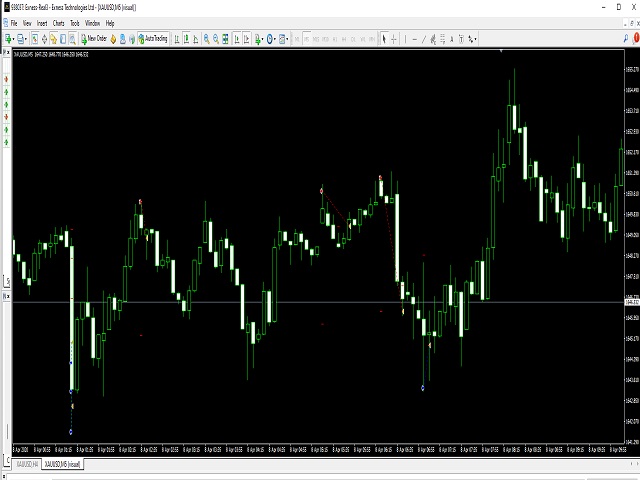Launch MetaEditor with the yellow diamond icon
This screenshot has height=480, width=640.
(113, 39)
